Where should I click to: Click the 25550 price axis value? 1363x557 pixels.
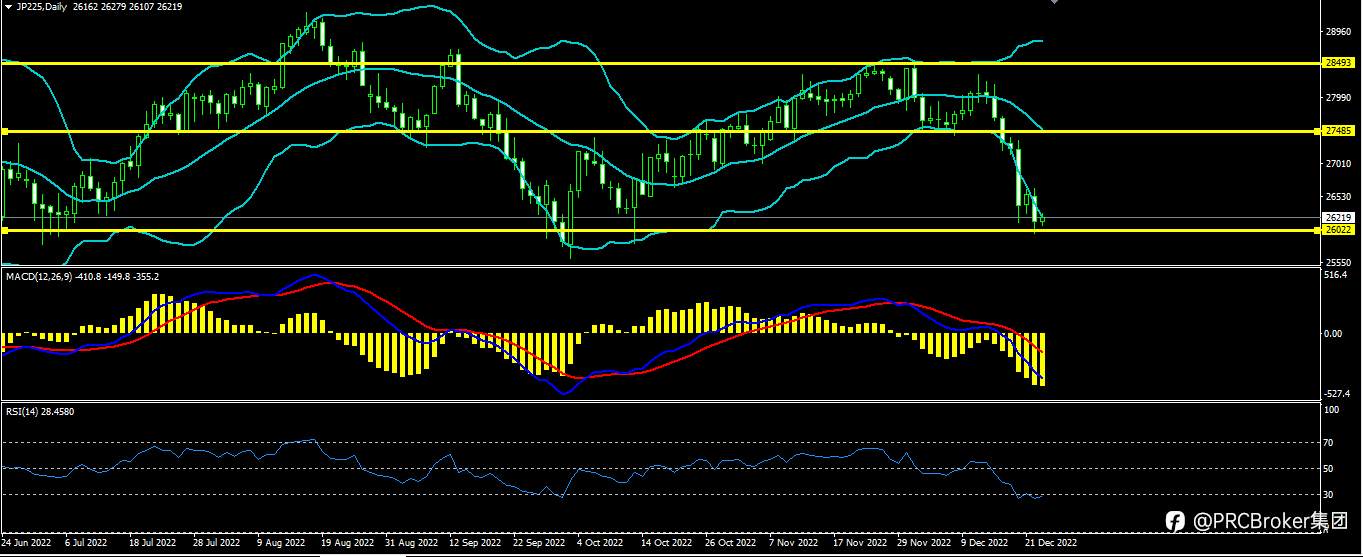coord(1338,262)
